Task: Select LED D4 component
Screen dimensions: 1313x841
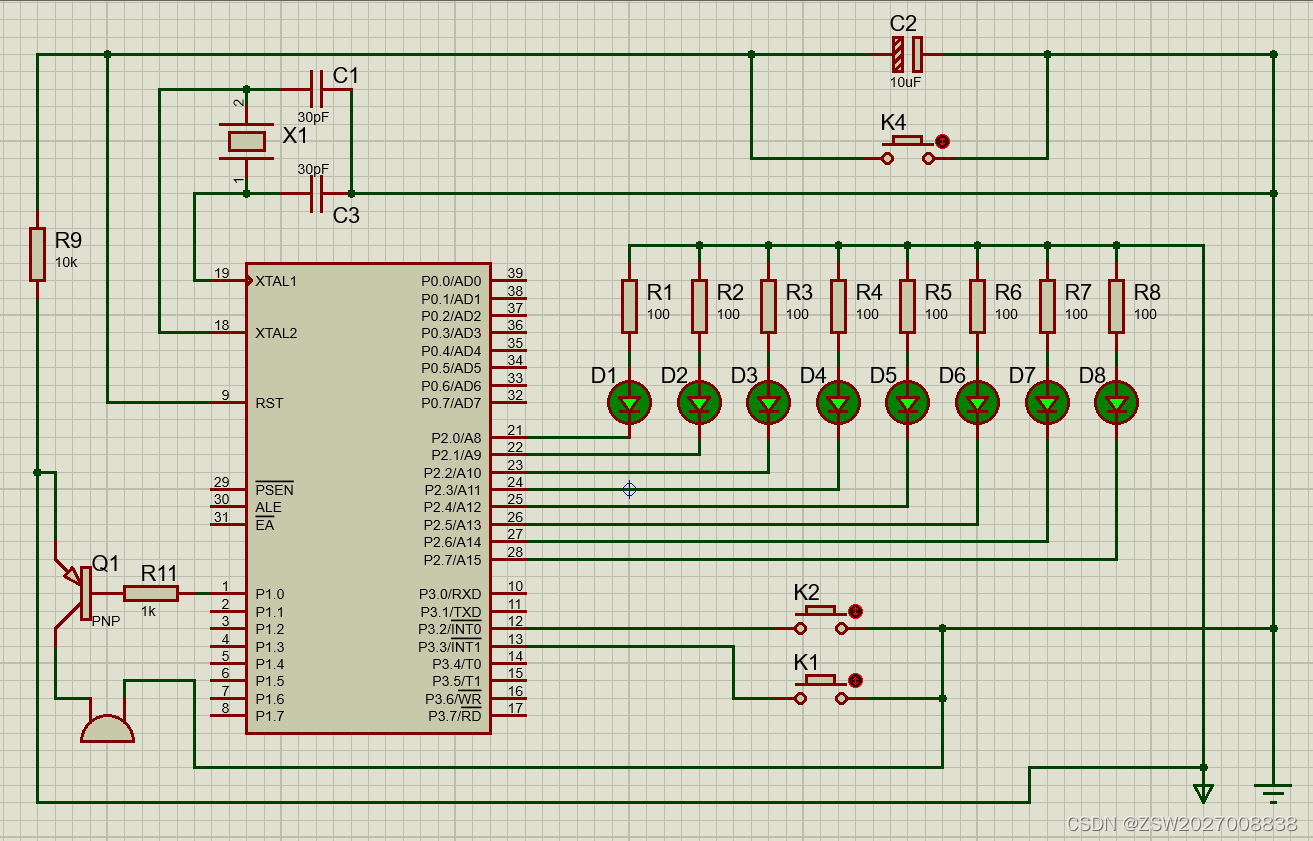Action: (838, 403)
